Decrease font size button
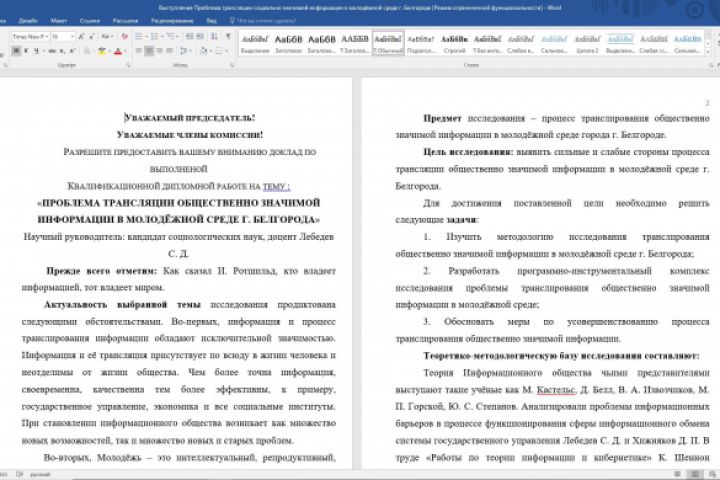Screen dimensions: 720x480 (x=92, y=37)
